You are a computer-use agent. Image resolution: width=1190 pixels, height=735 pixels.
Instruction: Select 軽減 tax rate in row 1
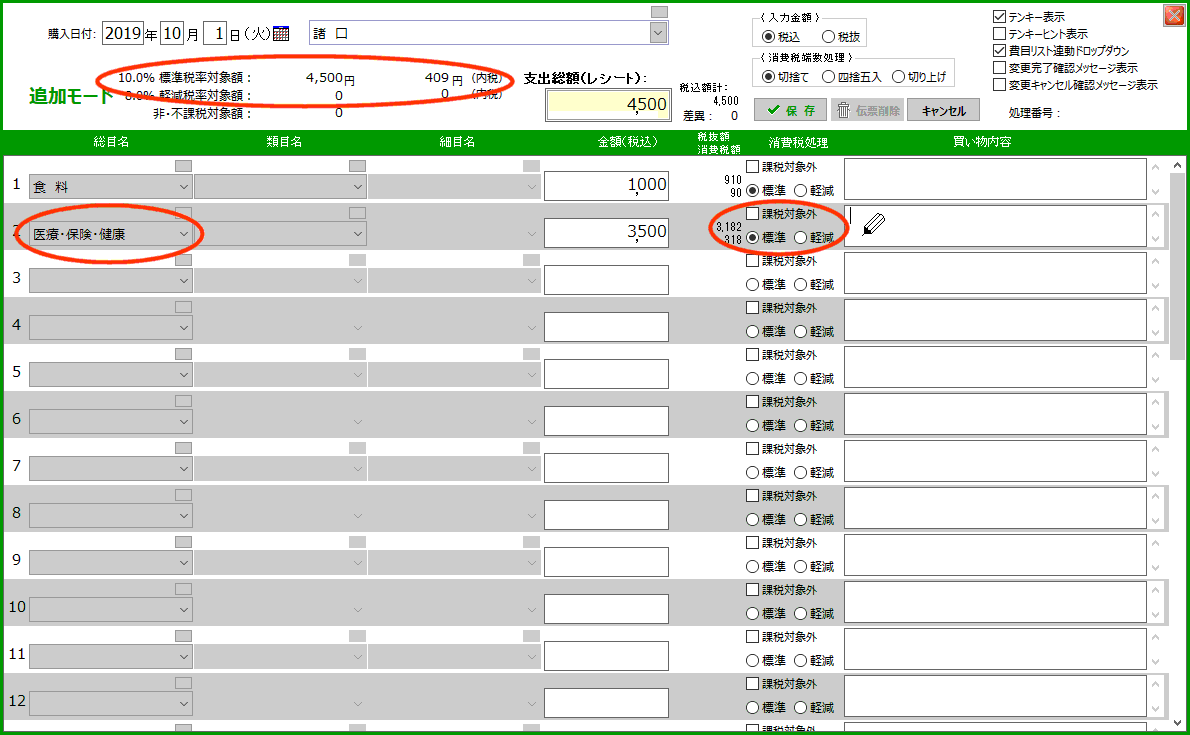(800, 191)
